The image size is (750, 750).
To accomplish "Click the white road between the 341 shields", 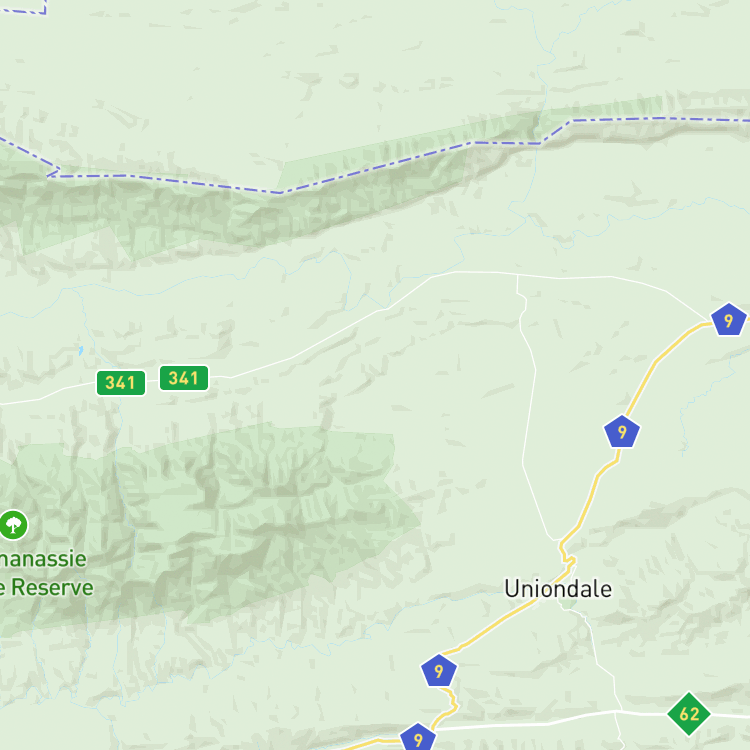I will tap(152, 381).
